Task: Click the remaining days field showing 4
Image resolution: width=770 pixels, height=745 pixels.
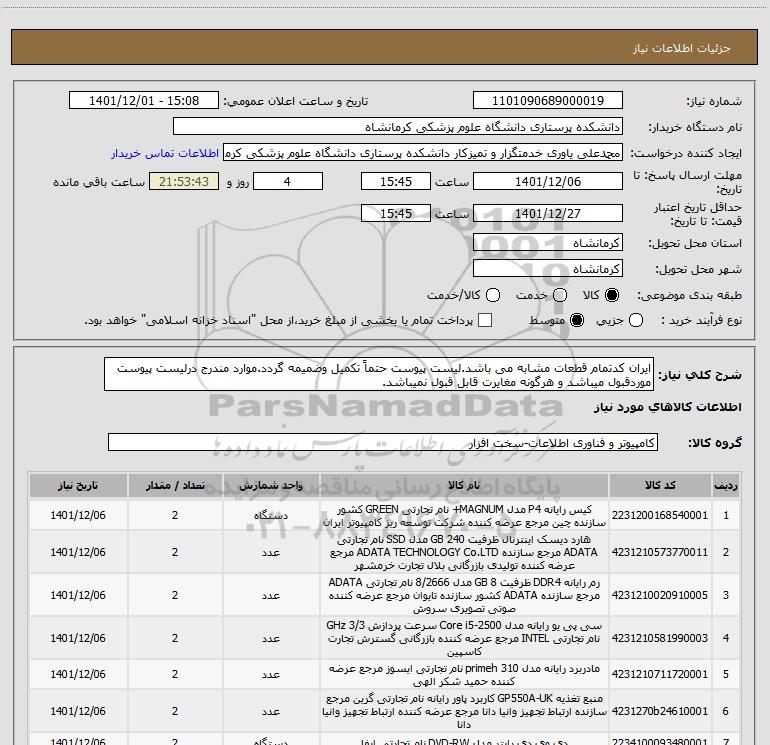Action: 287,181
